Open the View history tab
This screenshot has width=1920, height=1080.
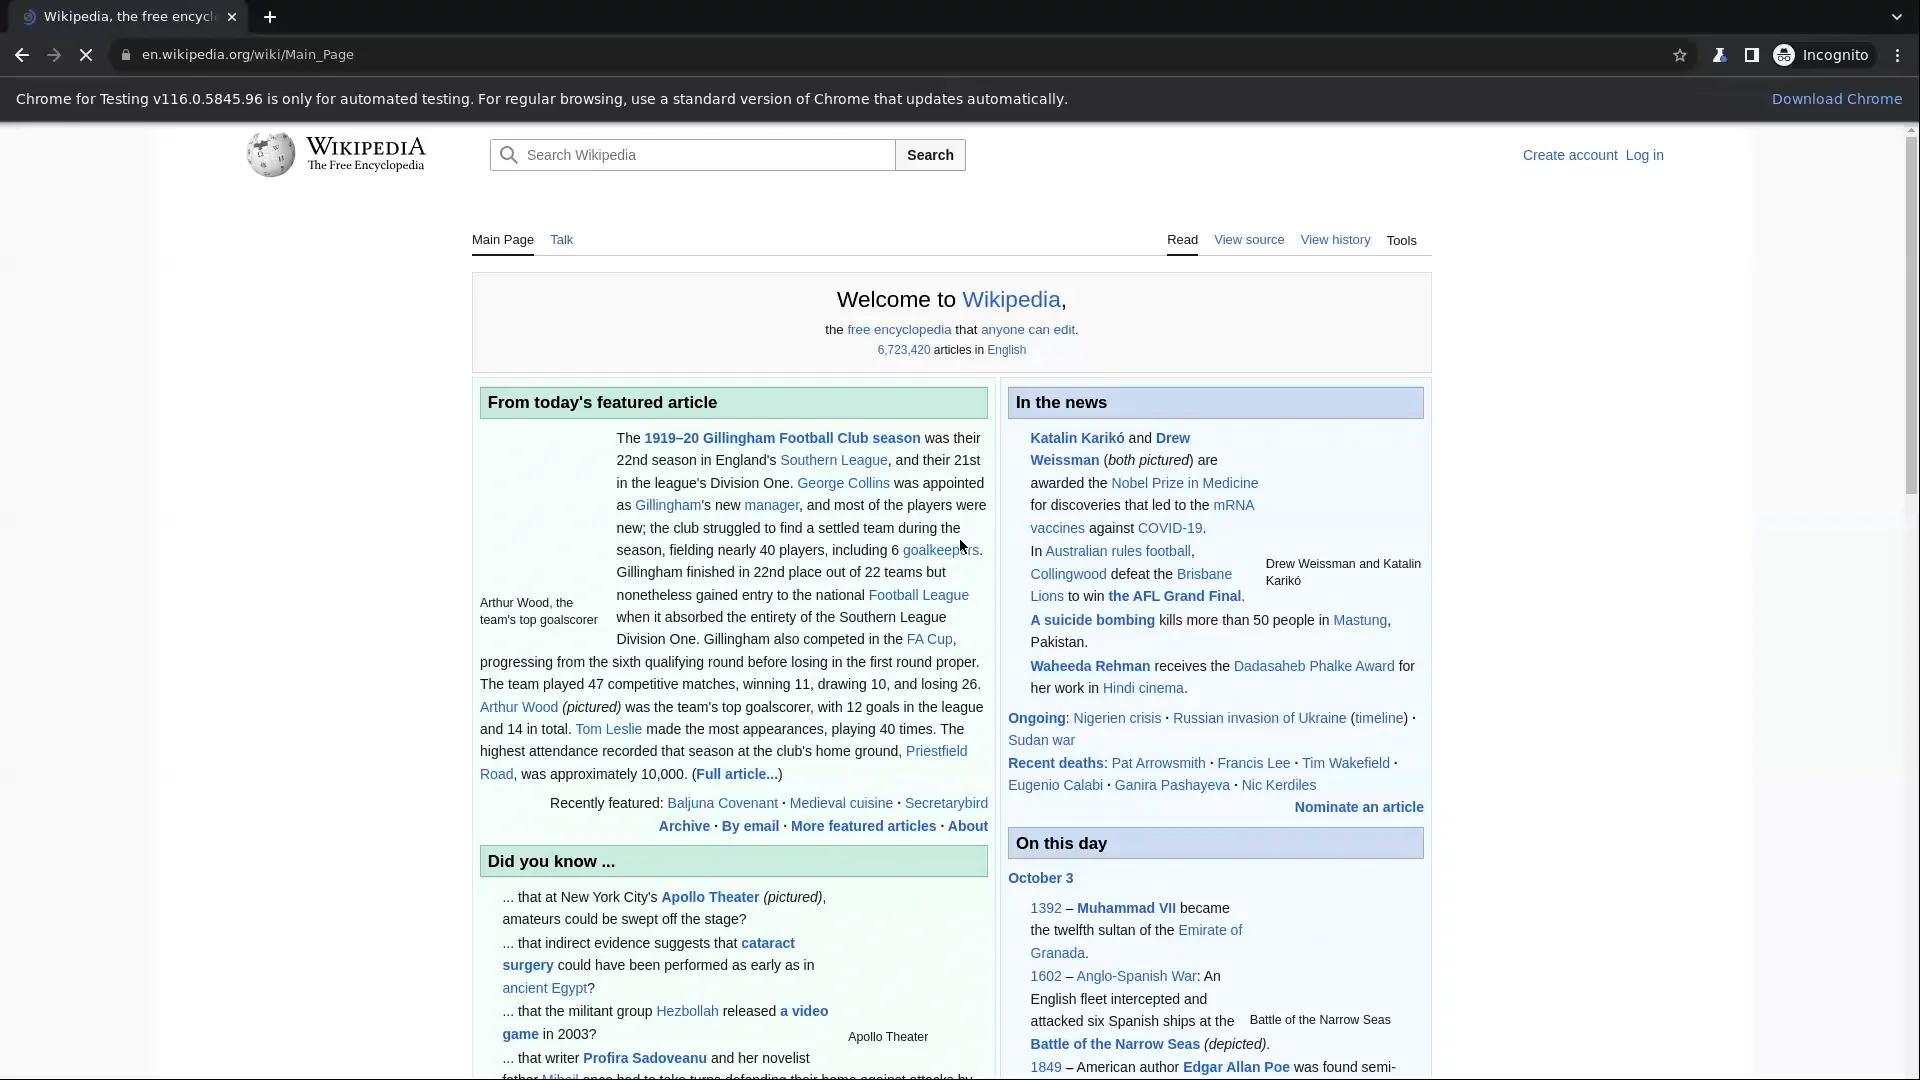(1335, 240)
